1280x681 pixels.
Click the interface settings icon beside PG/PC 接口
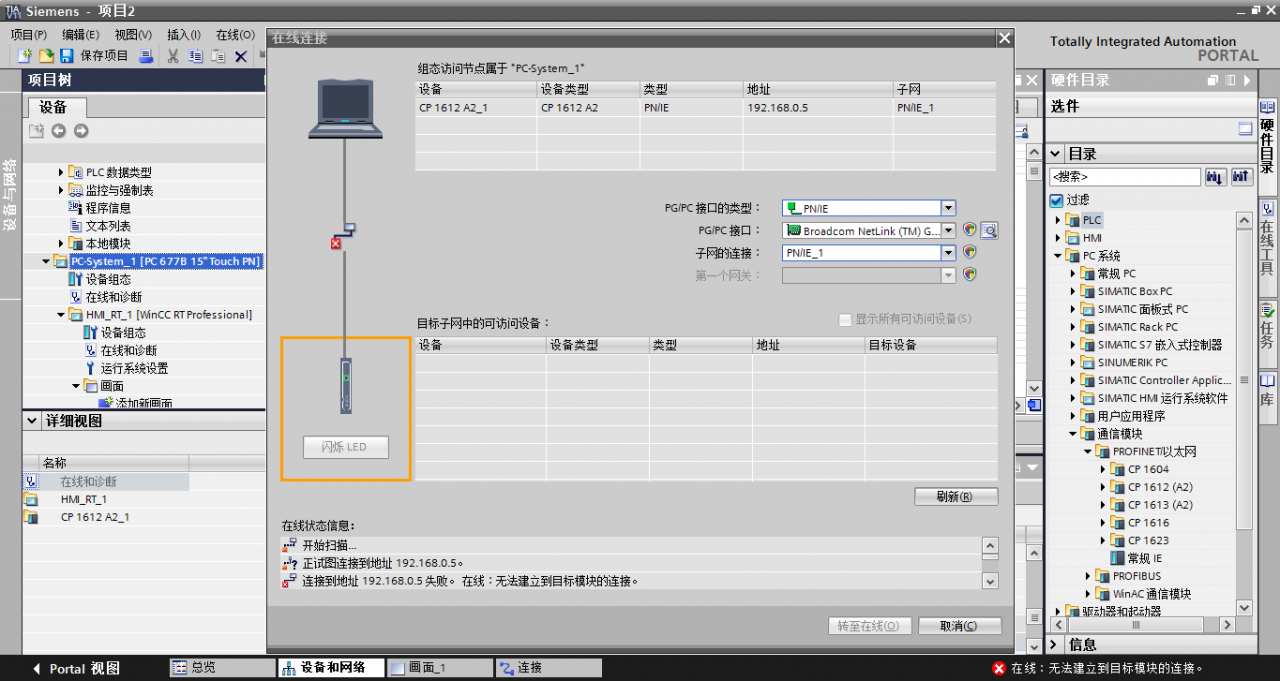(x=990, y=230)
